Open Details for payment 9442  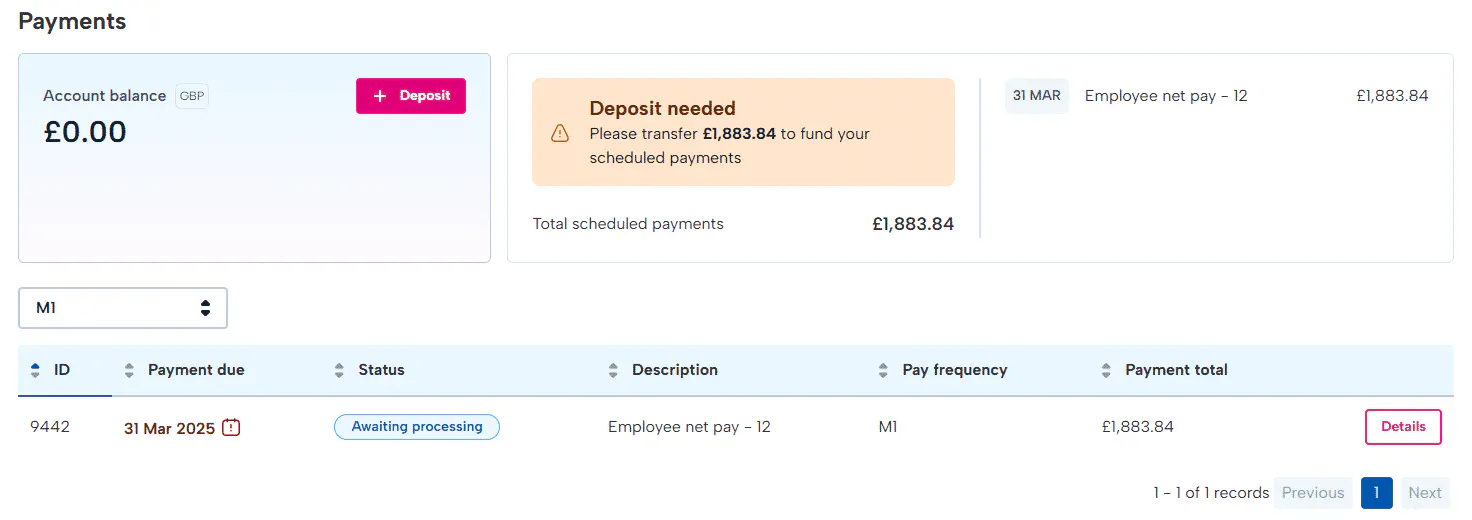pos(1403,427)
